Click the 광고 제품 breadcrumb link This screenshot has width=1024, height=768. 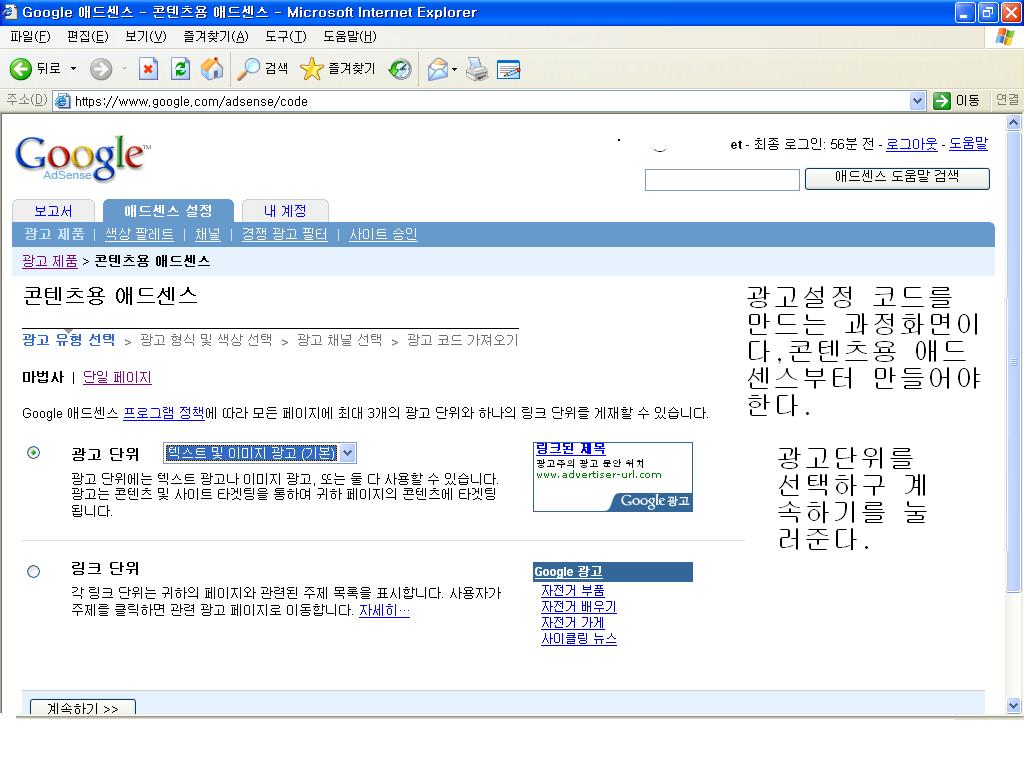tap(50, 261)
